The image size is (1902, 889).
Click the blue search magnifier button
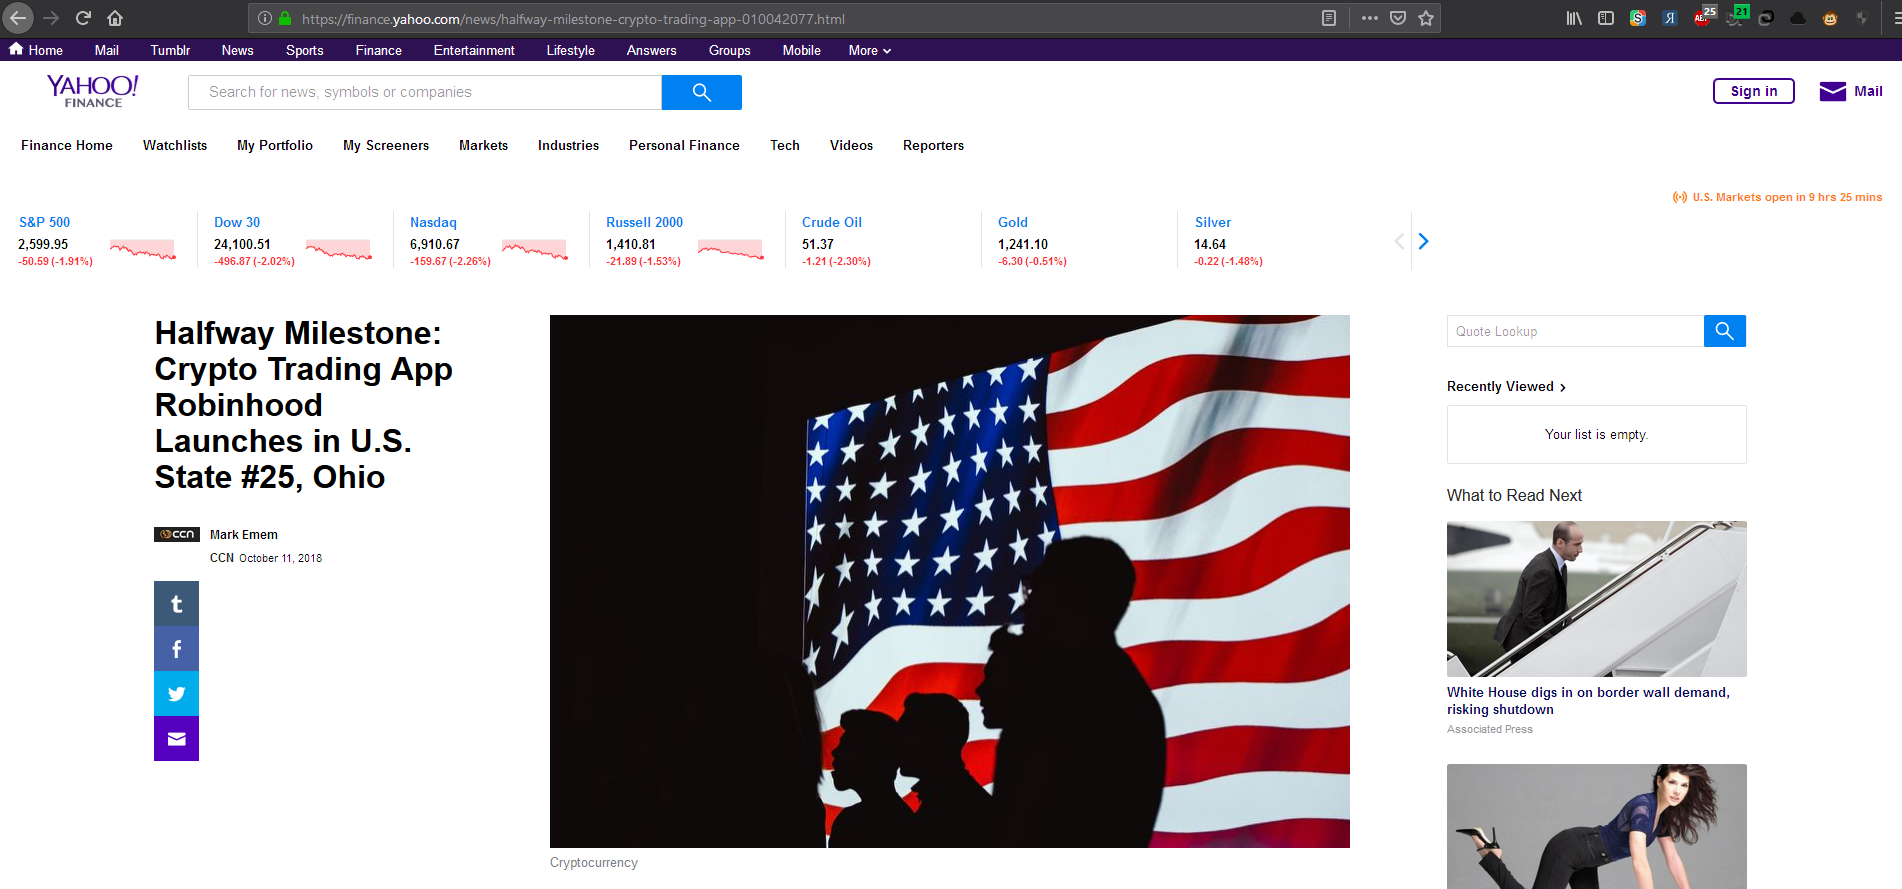click(701, 92)
